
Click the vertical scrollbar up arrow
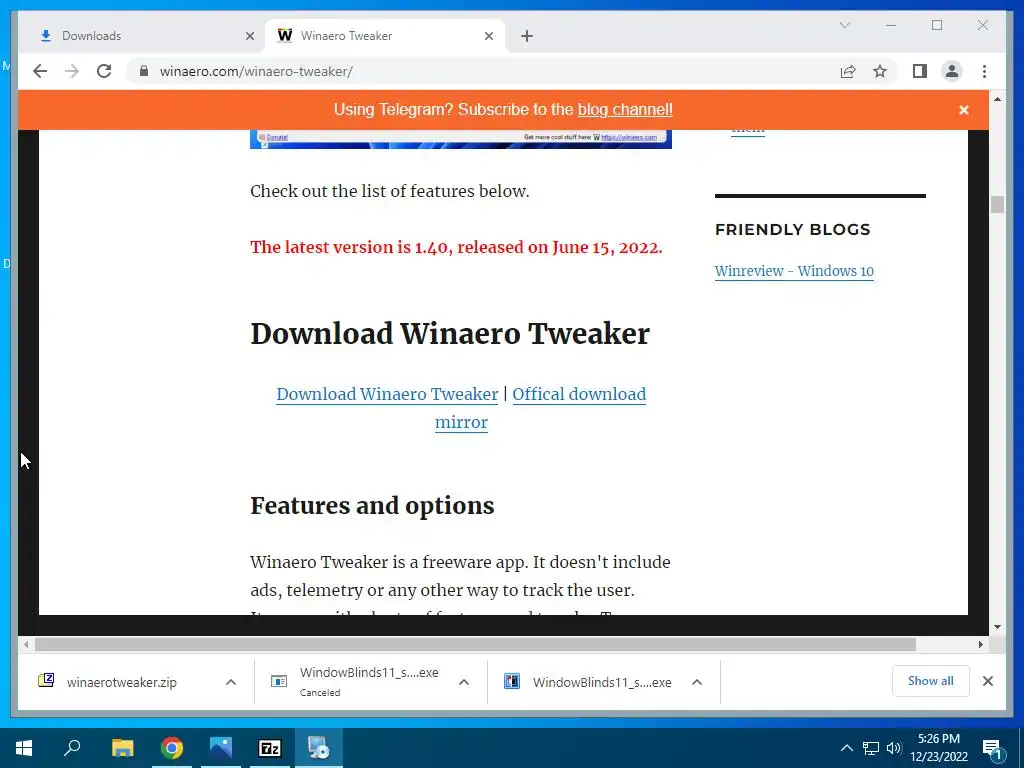pyautogui.click(x=997, y=99)
